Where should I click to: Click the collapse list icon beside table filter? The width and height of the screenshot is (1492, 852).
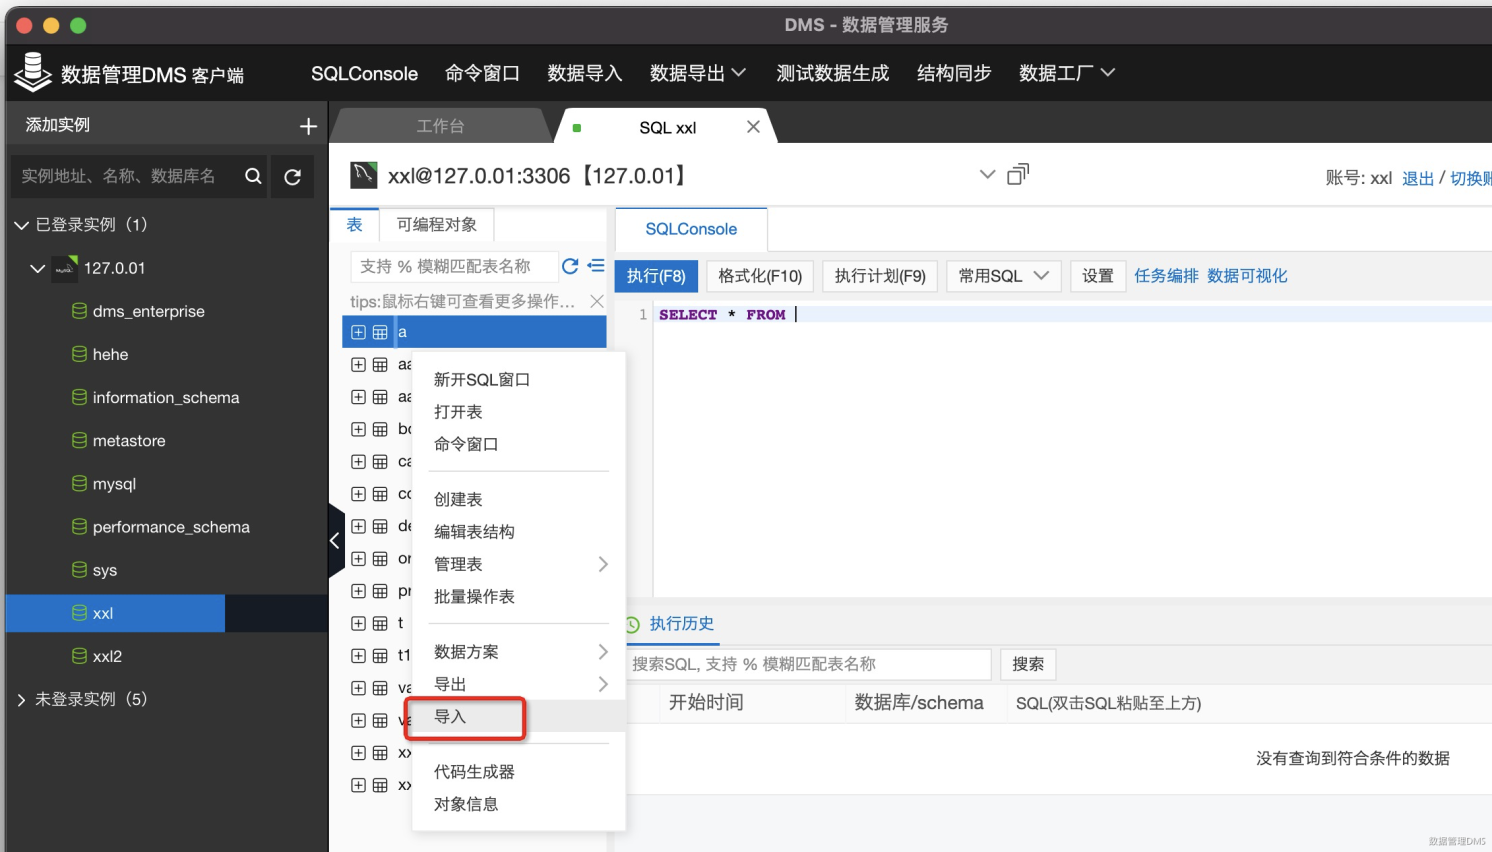pyautogui.click(x=596, y=266)
